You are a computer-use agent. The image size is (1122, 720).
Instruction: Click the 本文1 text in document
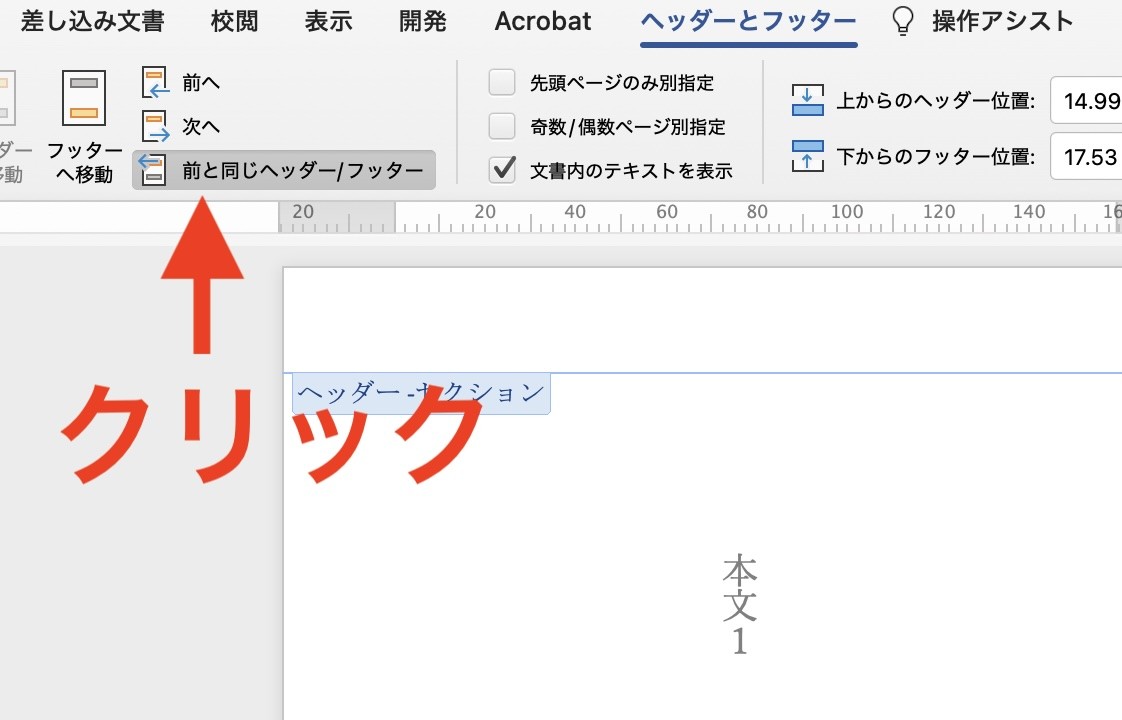(739, 605)
